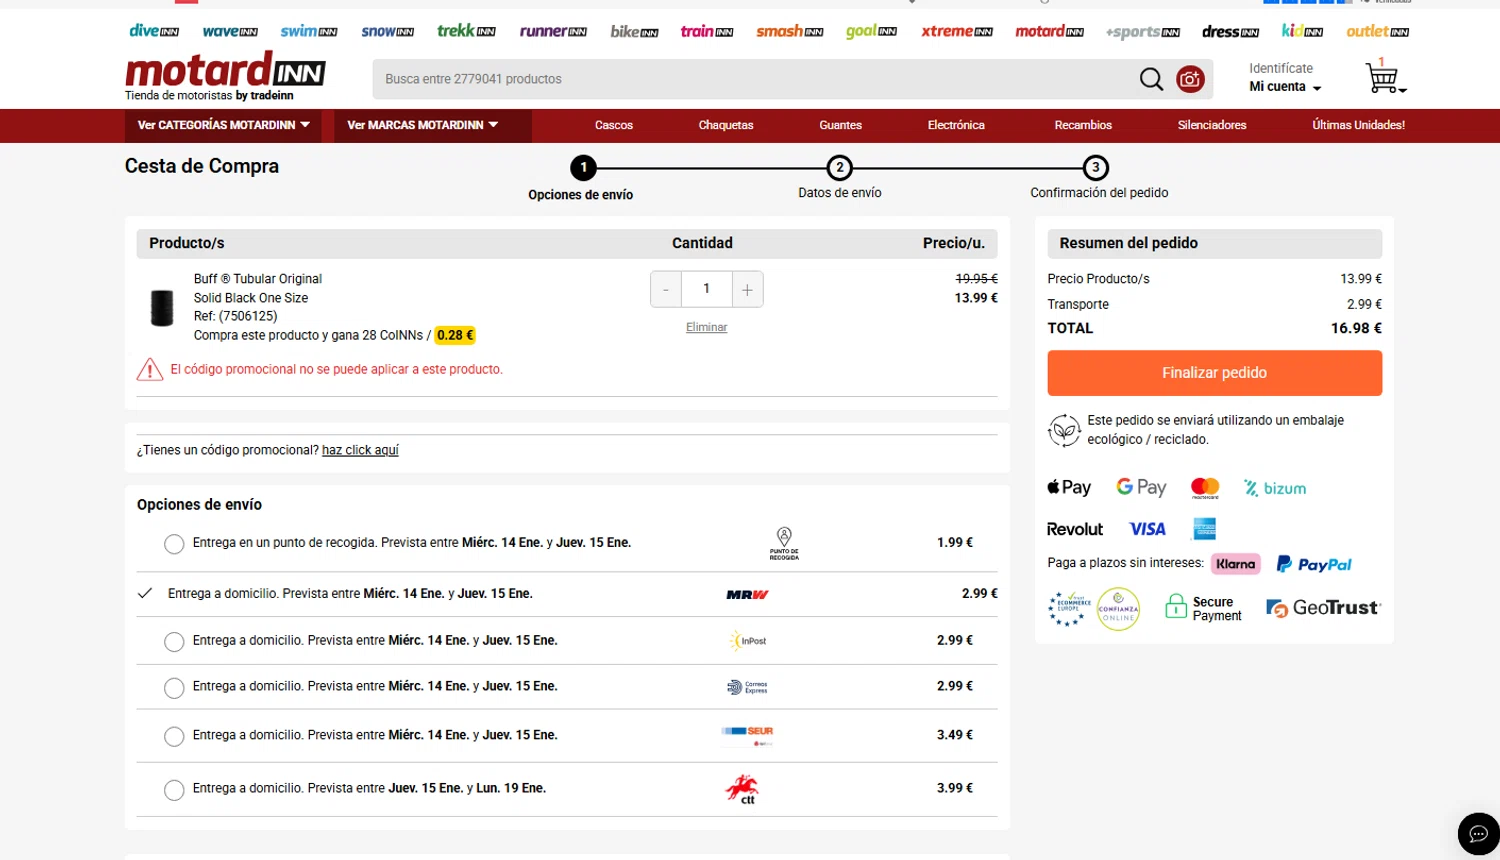Screen dimensions: 1500x860
Task: Click the Revolut payment logo
Action: point(1075,529)
